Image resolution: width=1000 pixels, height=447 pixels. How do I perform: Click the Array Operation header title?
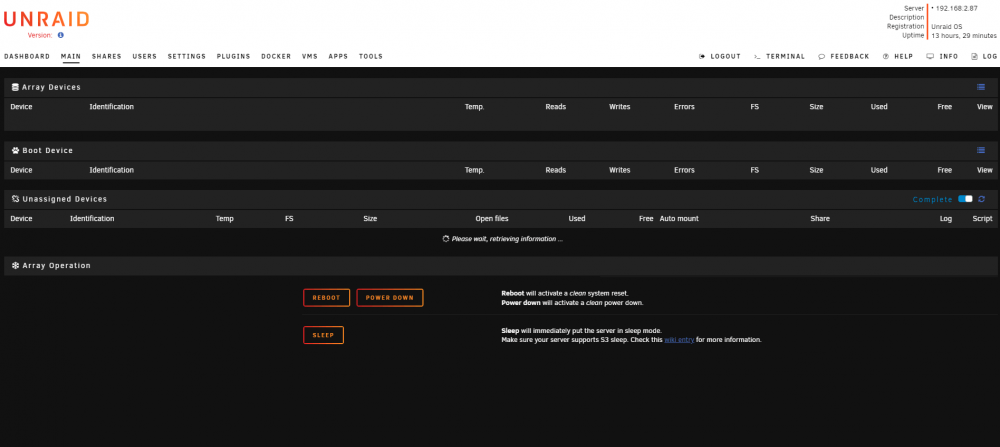tap(56, 265)
